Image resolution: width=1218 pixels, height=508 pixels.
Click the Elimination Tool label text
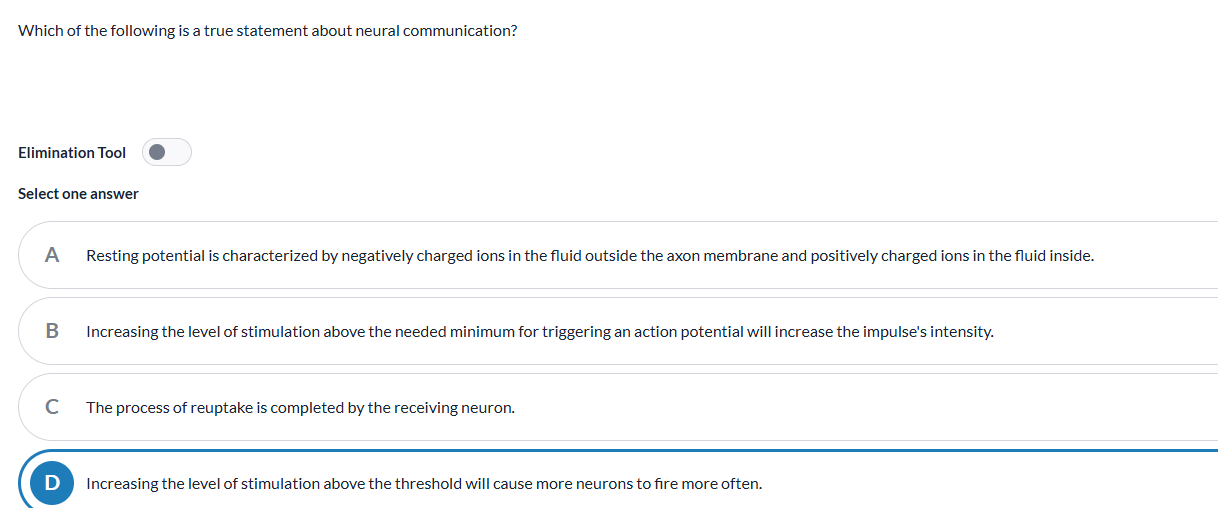72,153
